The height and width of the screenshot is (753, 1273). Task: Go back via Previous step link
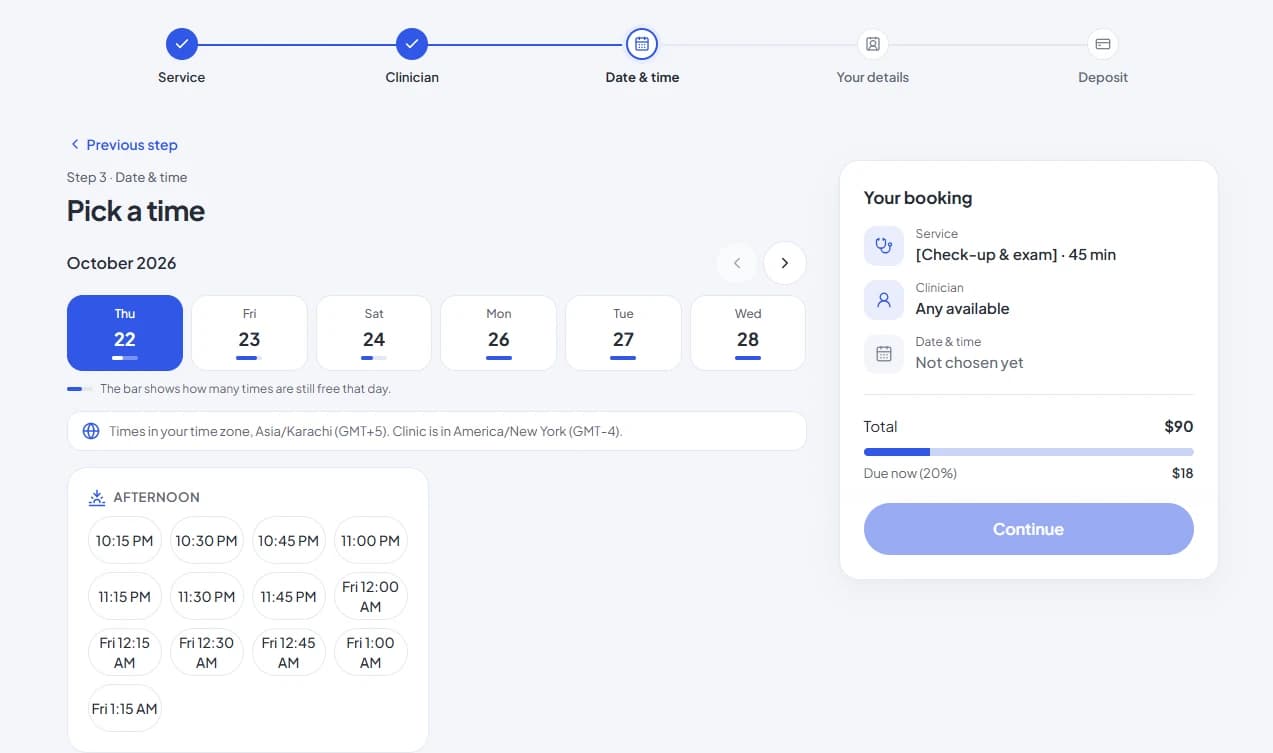(123, 145)
